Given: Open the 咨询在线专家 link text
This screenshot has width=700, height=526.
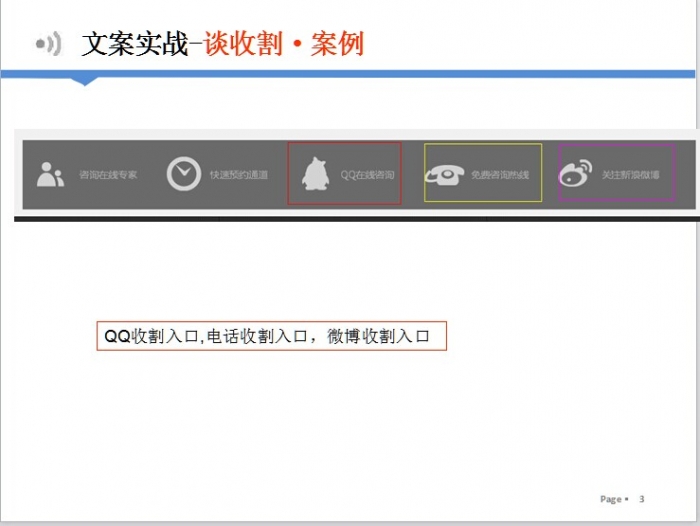Looking at the screenshot, I should (x=108, y=175).
